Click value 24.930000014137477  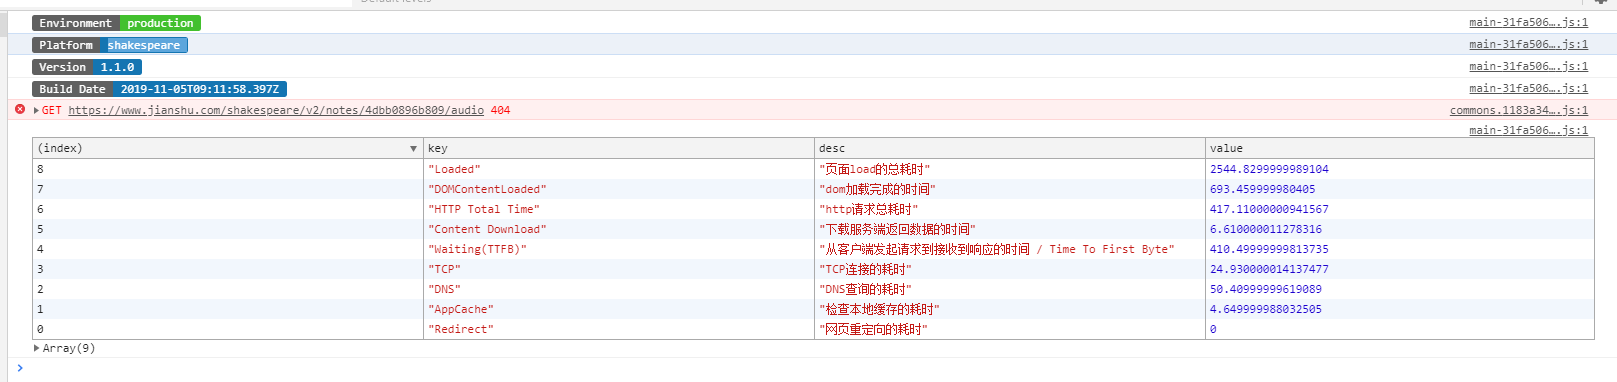pyautogui.click(x=1269, y=269)
